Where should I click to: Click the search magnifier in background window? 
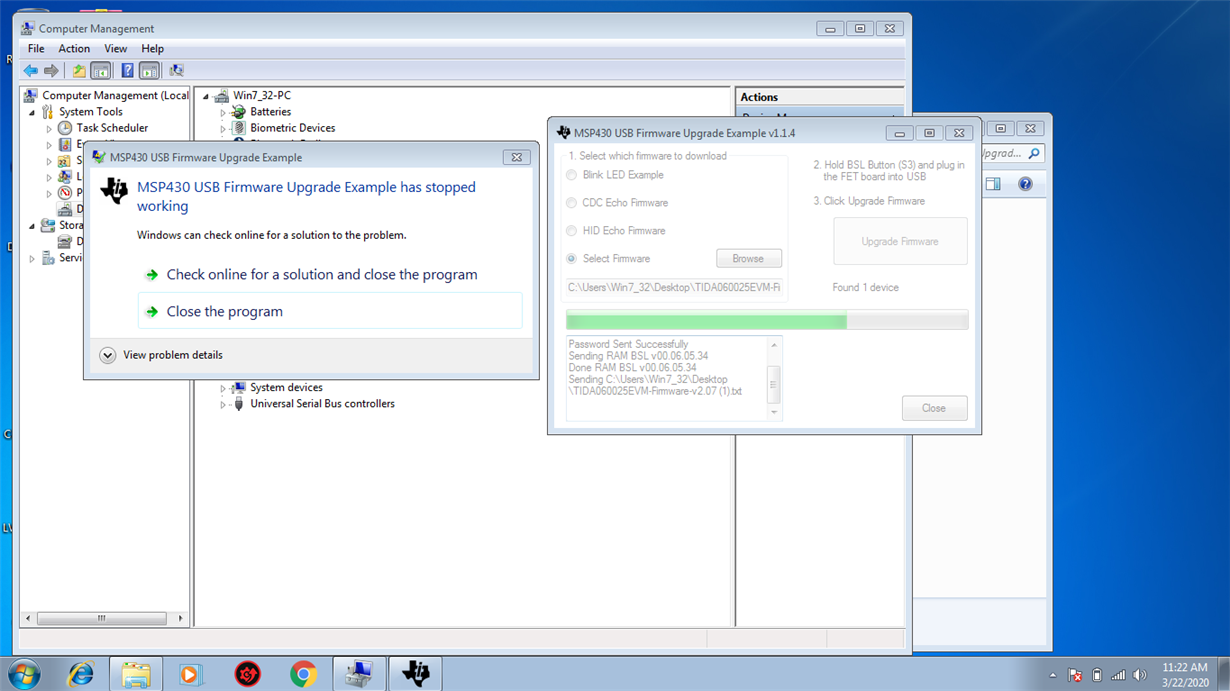point(1034,153)
